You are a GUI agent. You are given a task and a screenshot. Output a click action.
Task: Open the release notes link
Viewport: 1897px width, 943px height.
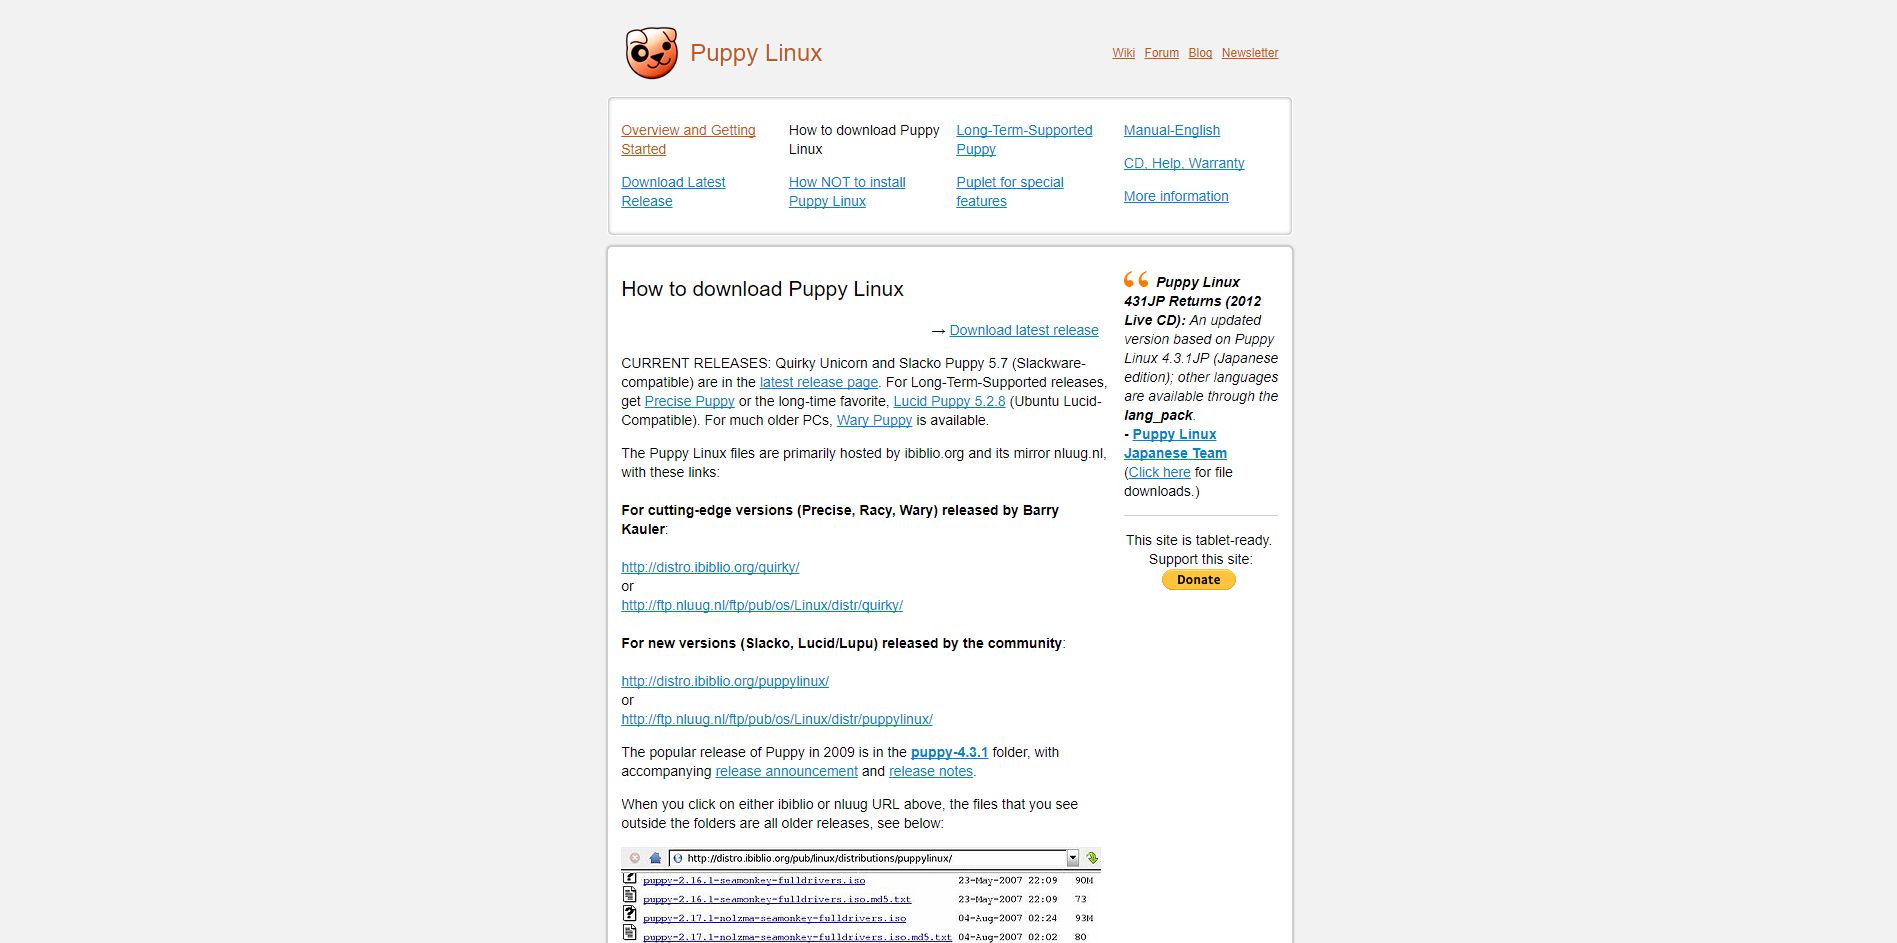pos(931,771)
